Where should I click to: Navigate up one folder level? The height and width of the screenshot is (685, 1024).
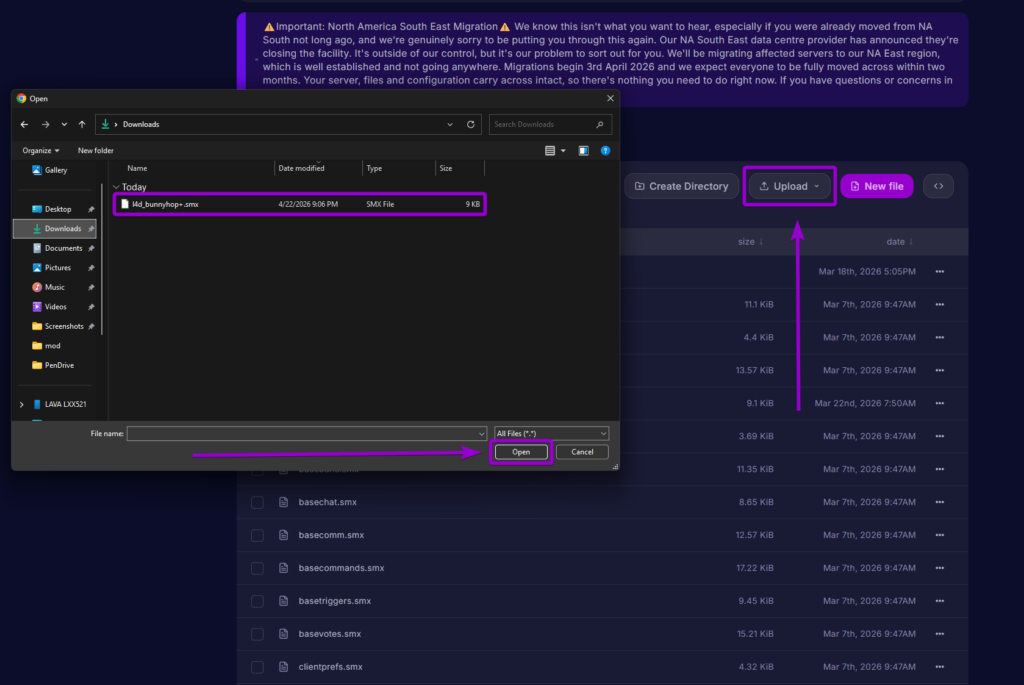81,124
